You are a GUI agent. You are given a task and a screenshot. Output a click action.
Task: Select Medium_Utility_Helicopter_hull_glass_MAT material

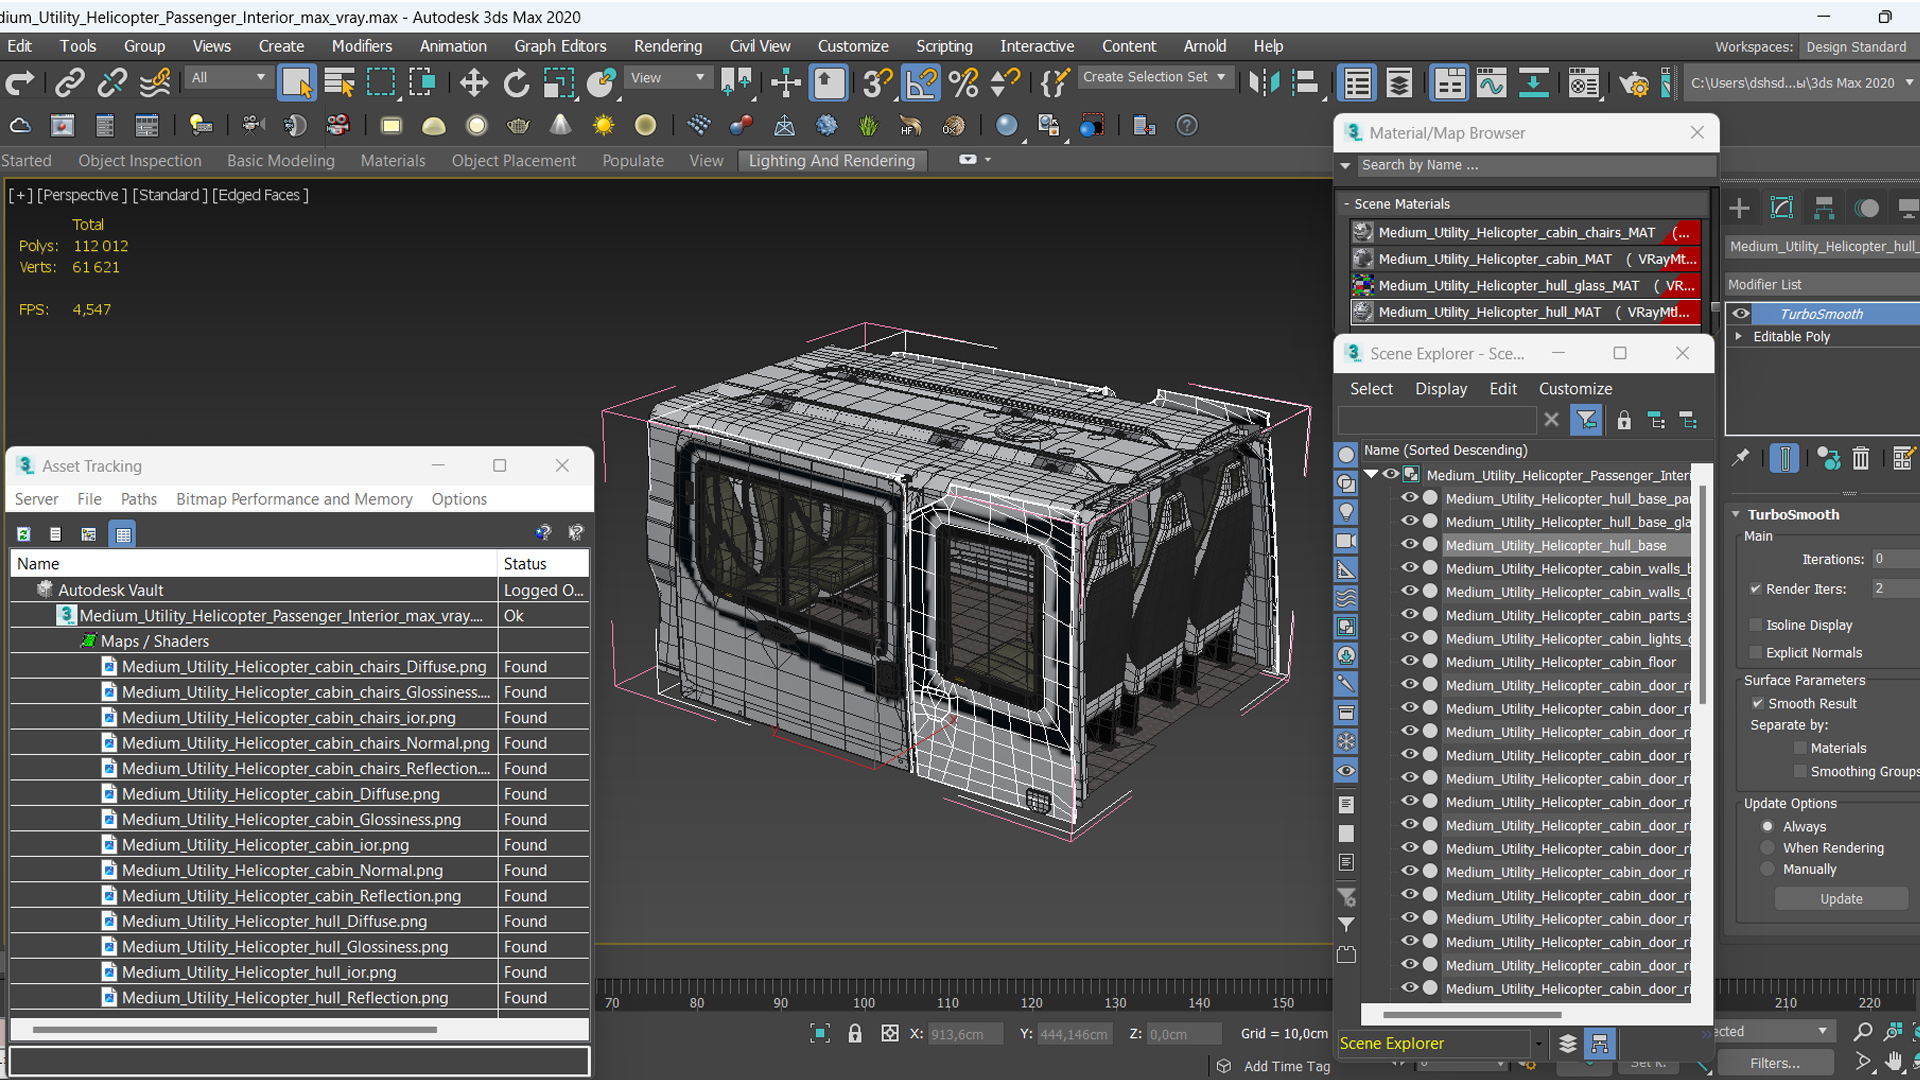click(x=1525, y=286)
